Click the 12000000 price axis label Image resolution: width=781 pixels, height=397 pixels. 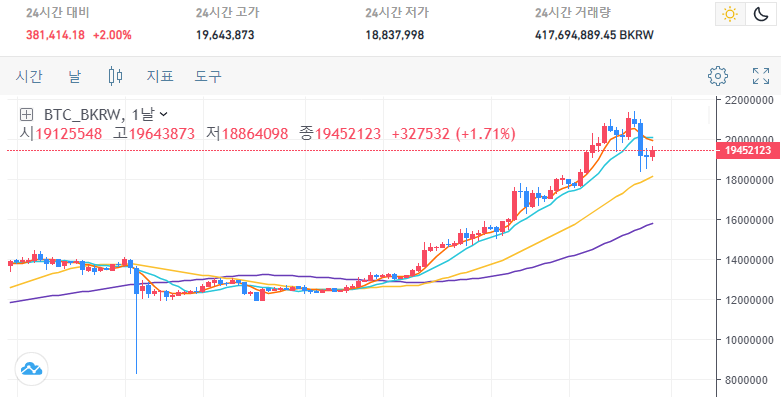point(749,300)
